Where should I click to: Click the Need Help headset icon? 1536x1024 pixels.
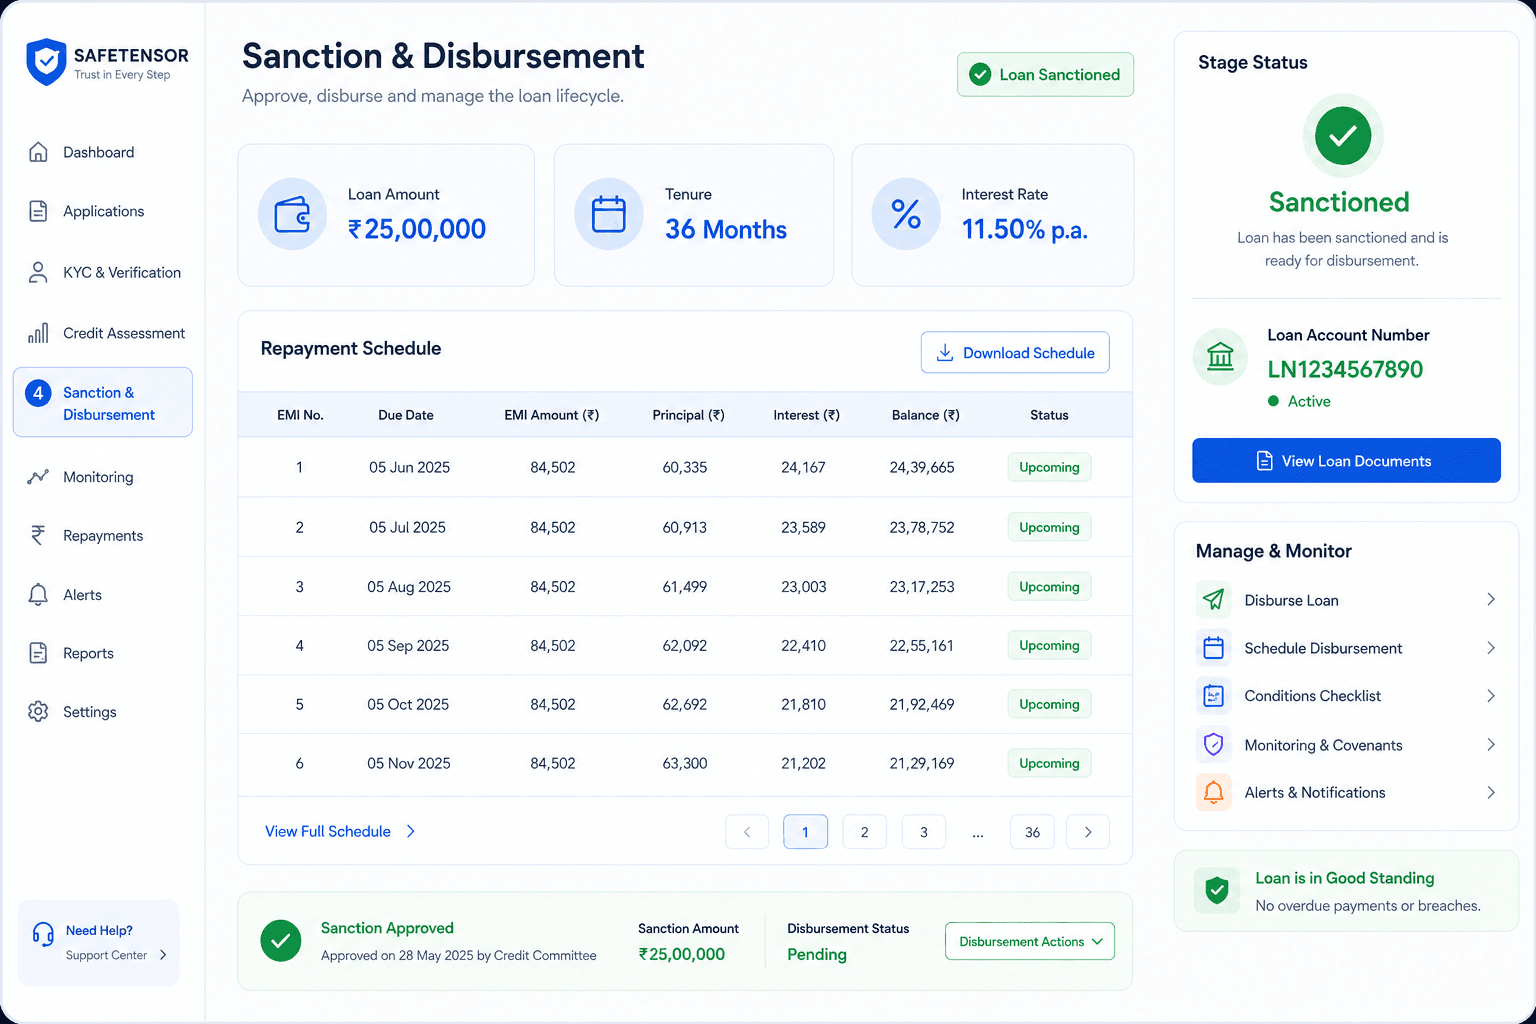coord(43,934)
